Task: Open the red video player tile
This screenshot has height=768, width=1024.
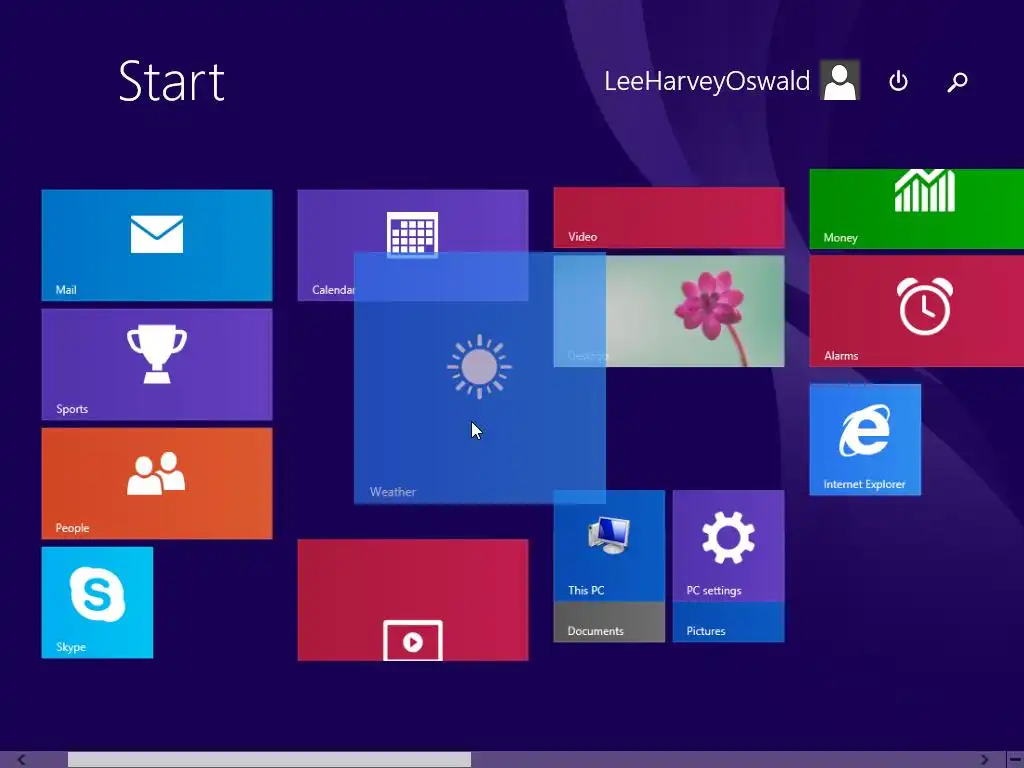Action: tap(413, 600)
